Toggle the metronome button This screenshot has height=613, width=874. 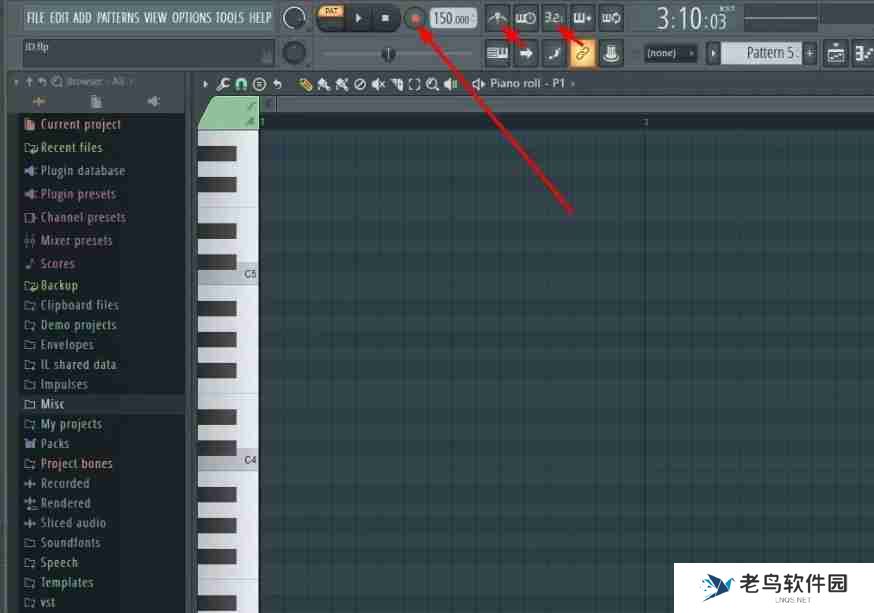click(x=497, y=18)
